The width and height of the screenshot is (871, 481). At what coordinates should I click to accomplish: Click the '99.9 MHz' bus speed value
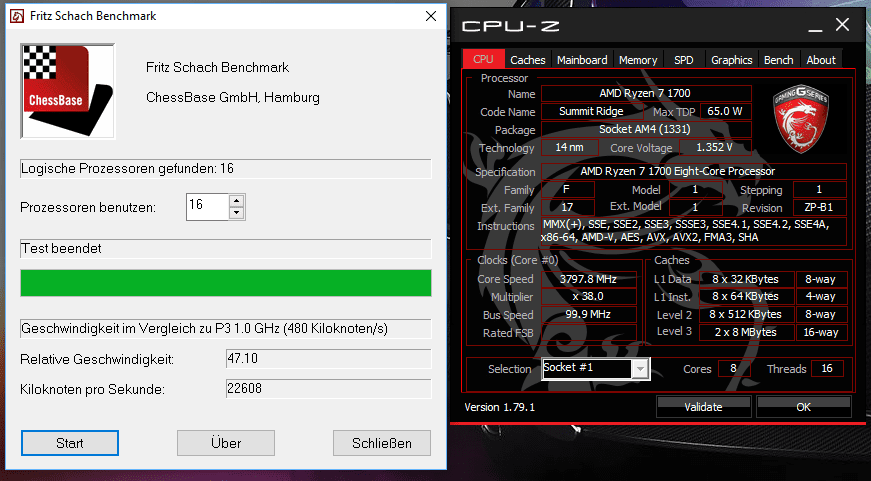[588, 314]
